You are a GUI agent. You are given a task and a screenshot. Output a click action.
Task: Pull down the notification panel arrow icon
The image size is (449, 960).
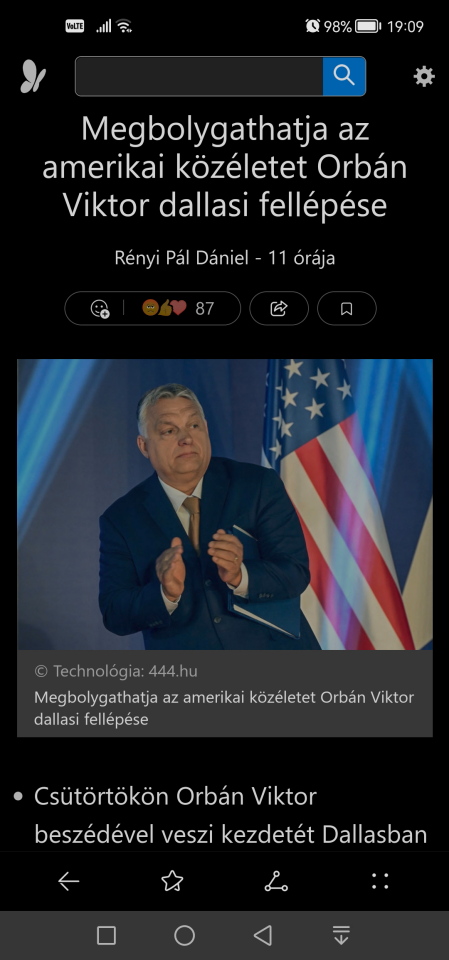[x=341, y=935]
